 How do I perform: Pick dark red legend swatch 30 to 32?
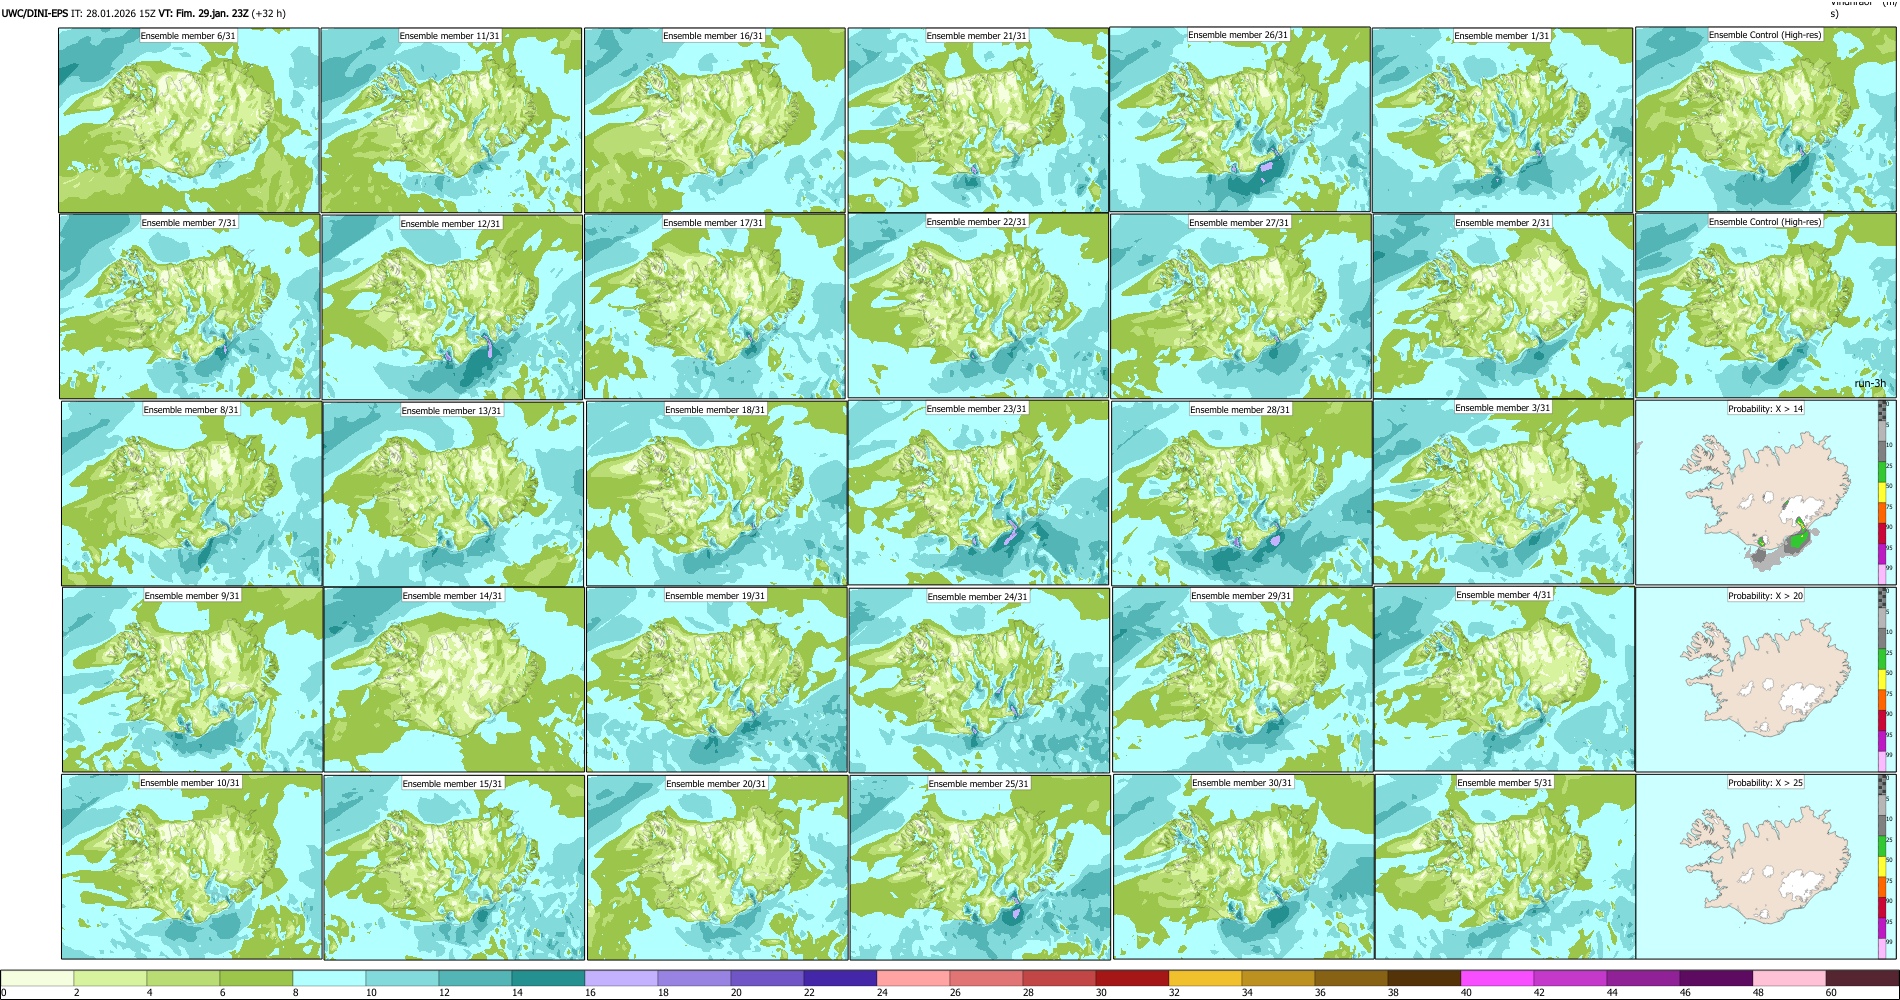coord(1132,978)
